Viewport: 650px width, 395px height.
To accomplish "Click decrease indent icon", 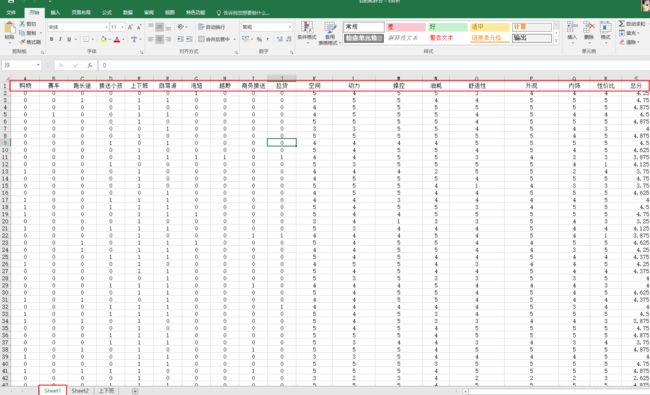I will 180,39.
